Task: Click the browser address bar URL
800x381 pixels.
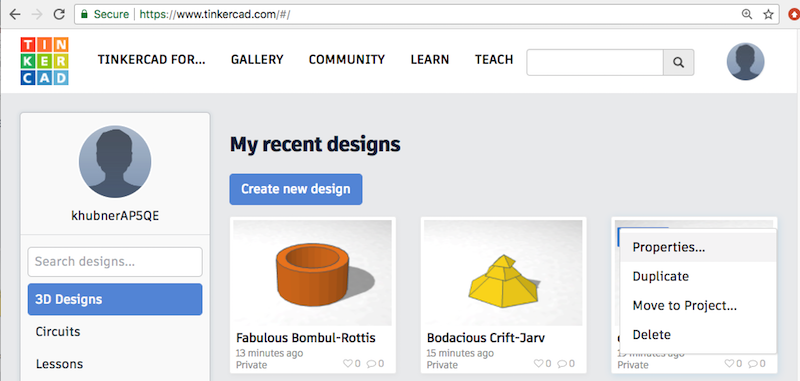Action: coord(214,14)
